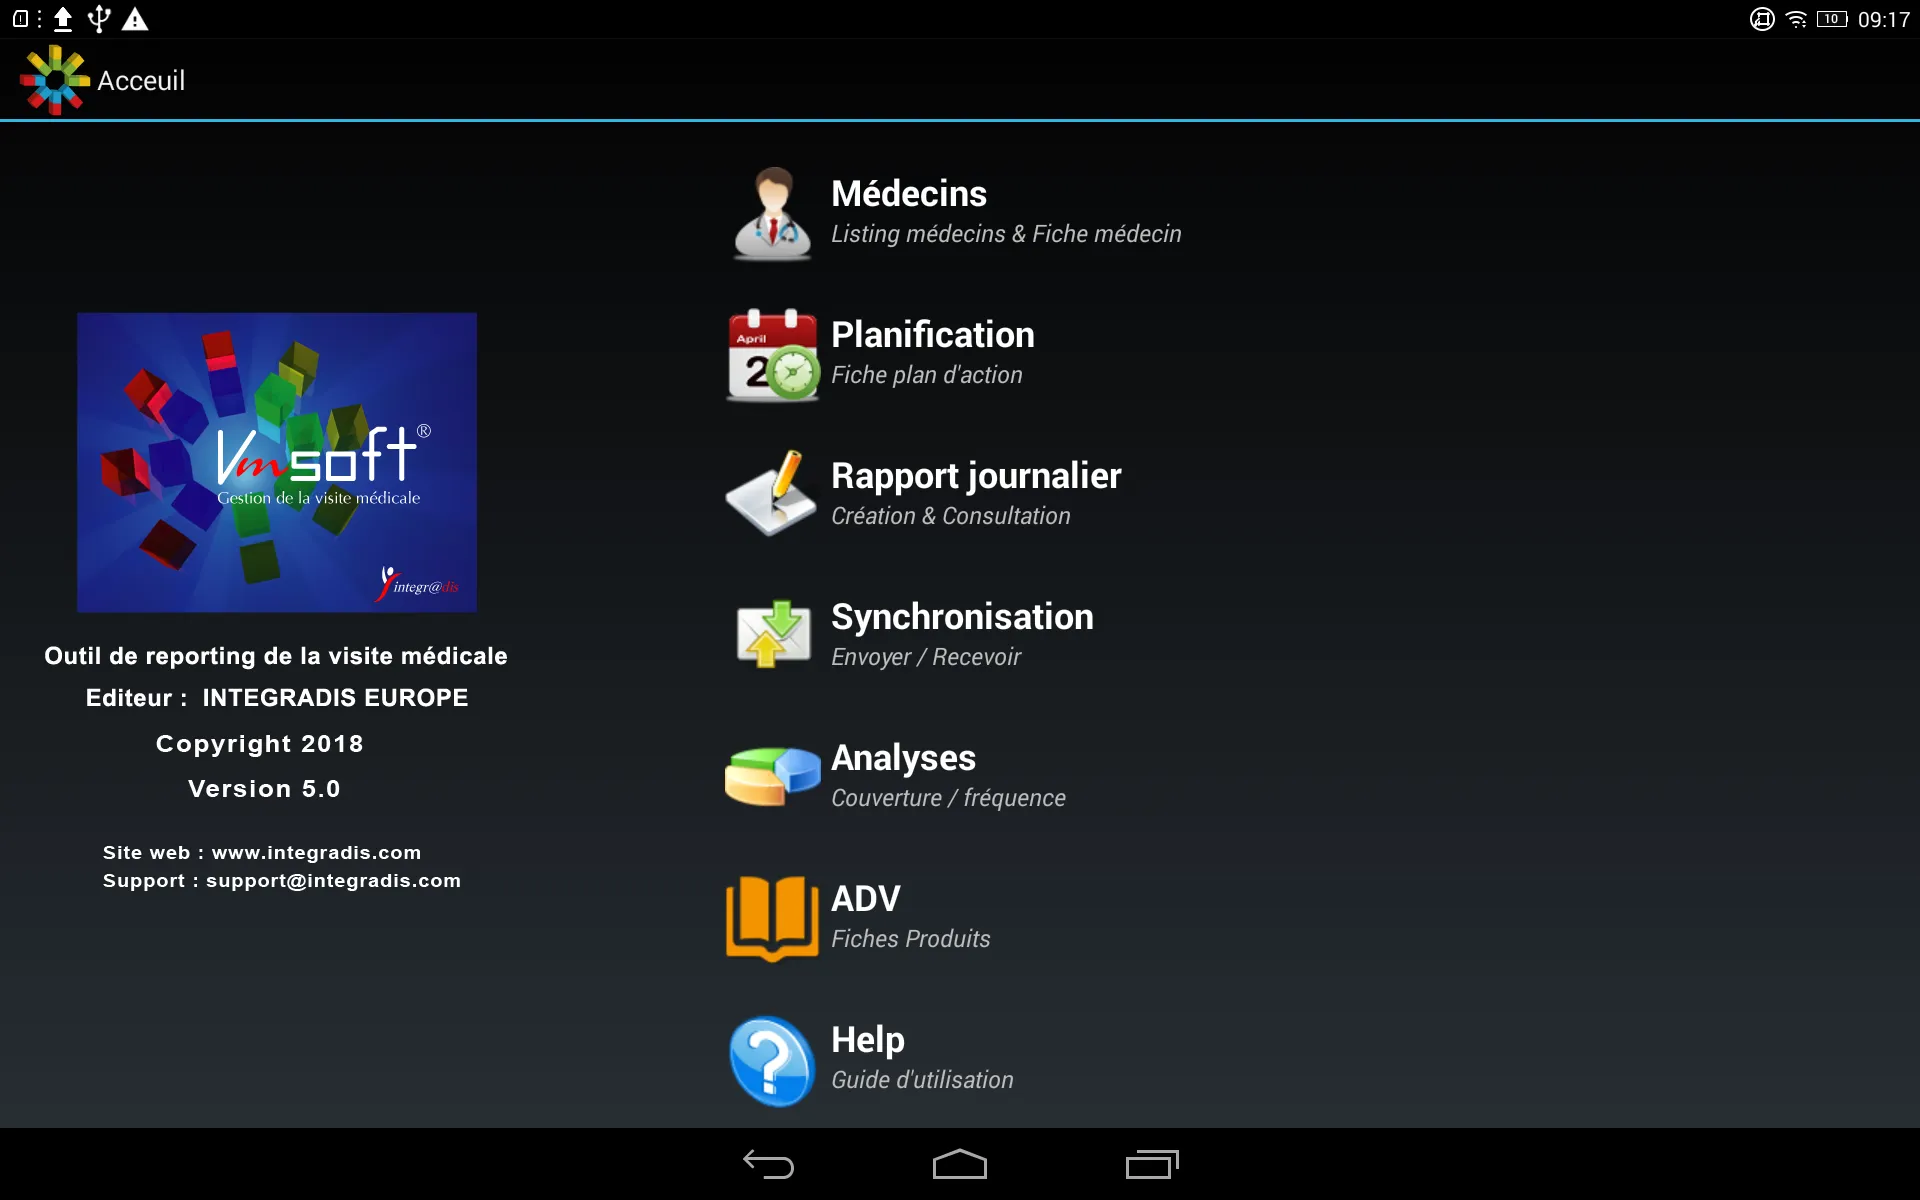Tap the colorful app logo beside Acceuil
The height and width of the screenshot is (1200, 1920).
54,80
